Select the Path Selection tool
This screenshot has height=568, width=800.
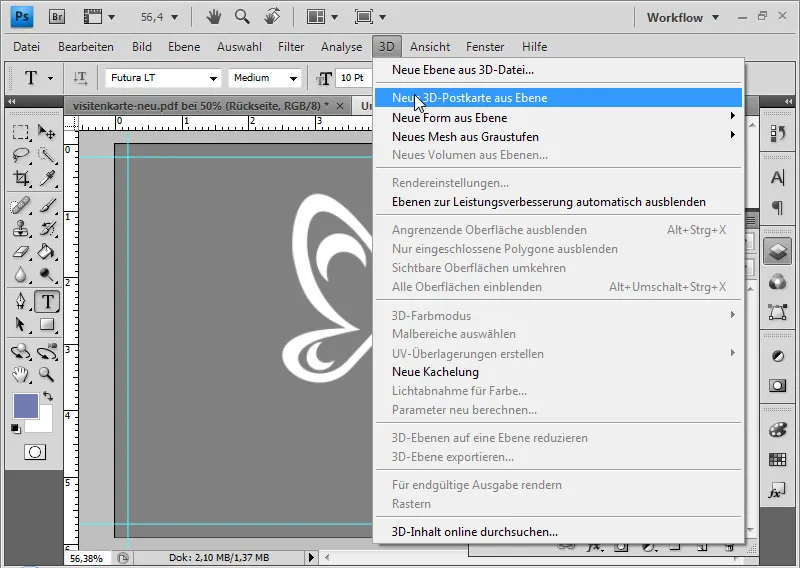pyautogui.click(x=20, y=324)
